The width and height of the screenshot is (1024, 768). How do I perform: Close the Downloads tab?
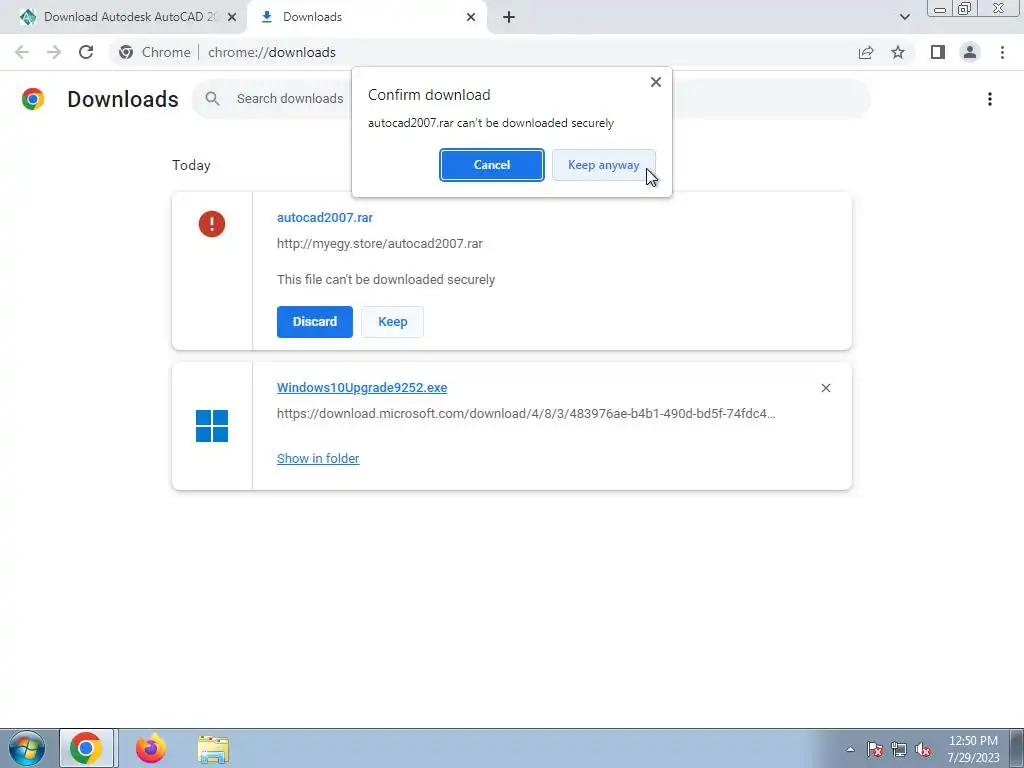point(471,17)
